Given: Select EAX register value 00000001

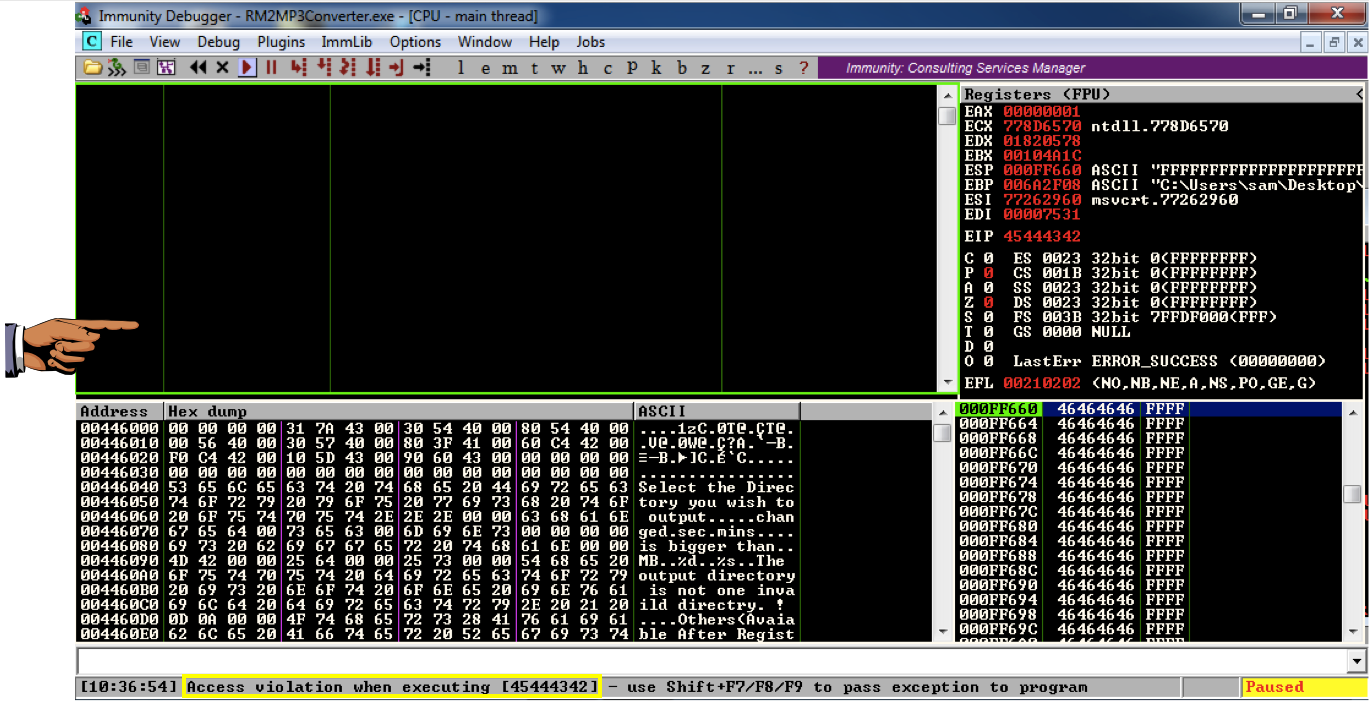Looking at the screenshot, I should [1041, 111].
